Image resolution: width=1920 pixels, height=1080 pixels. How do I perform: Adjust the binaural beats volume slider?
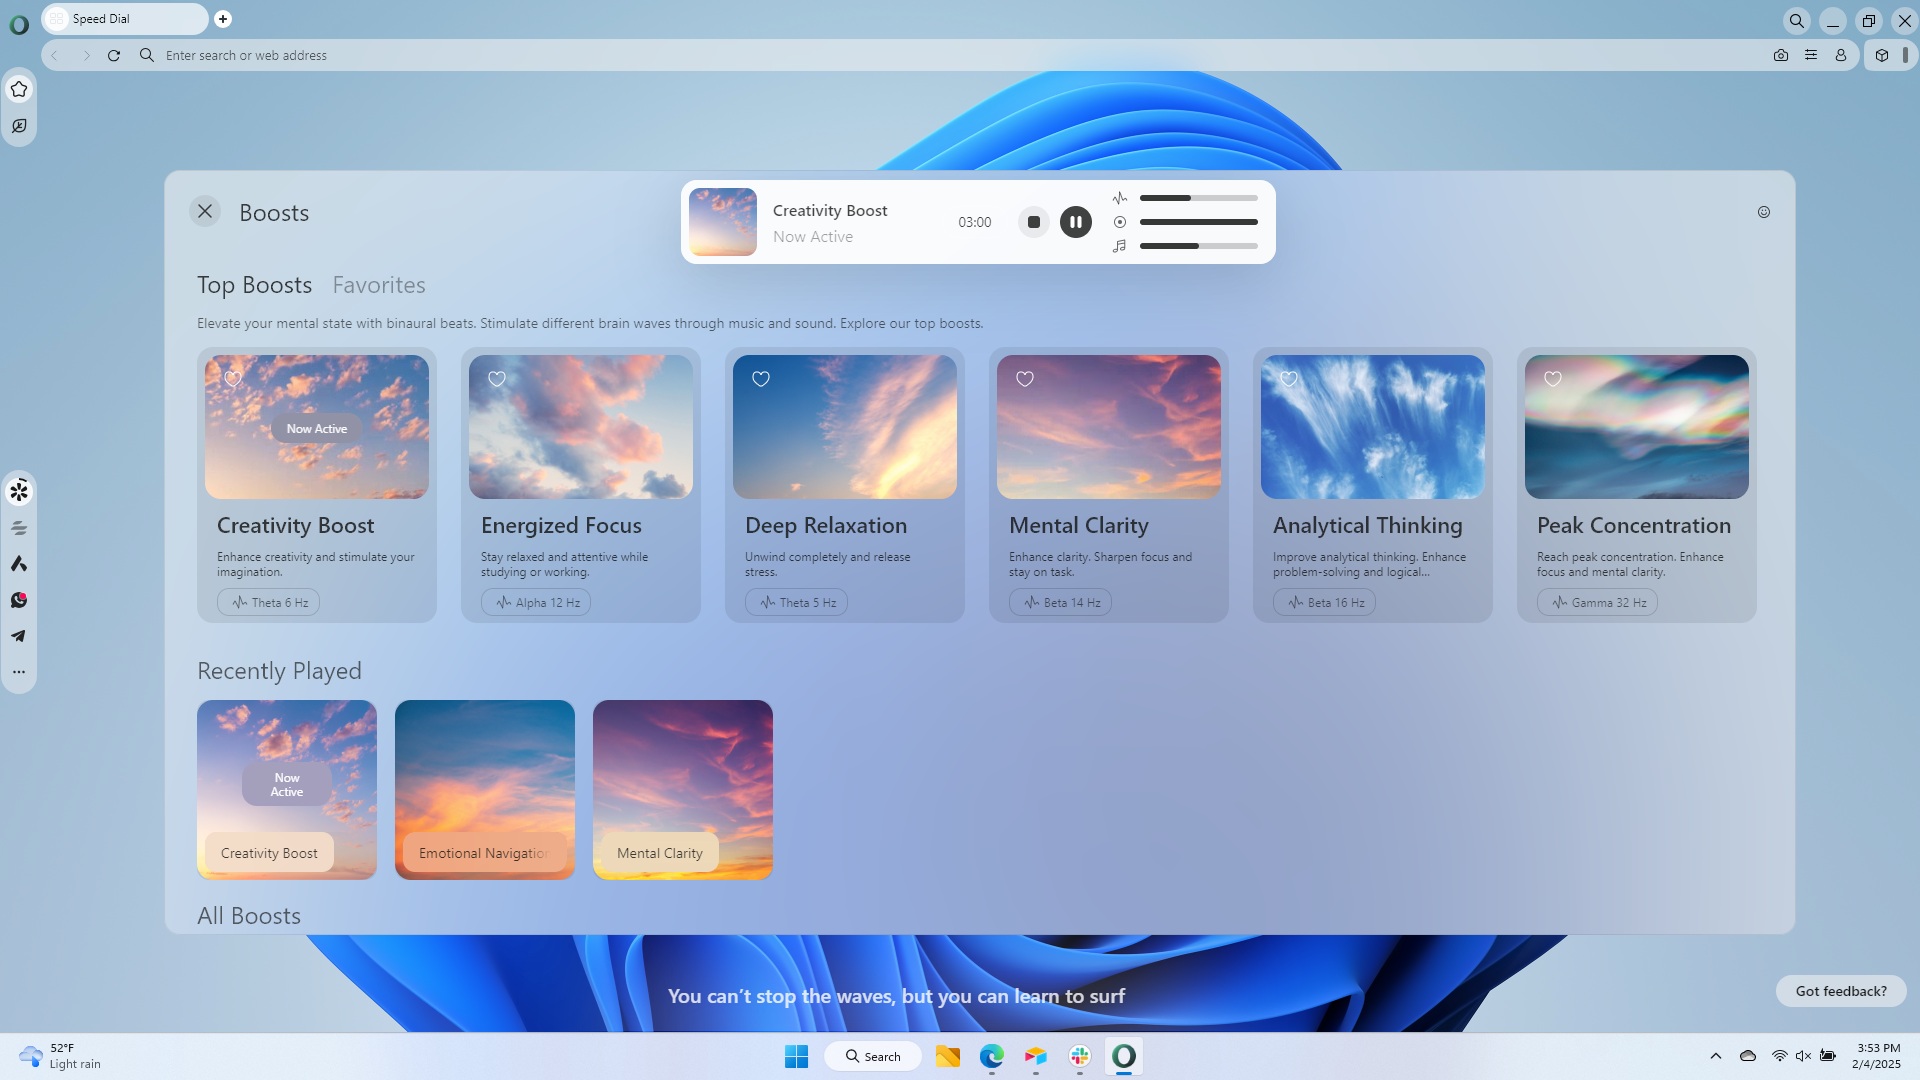[1199, 198]
